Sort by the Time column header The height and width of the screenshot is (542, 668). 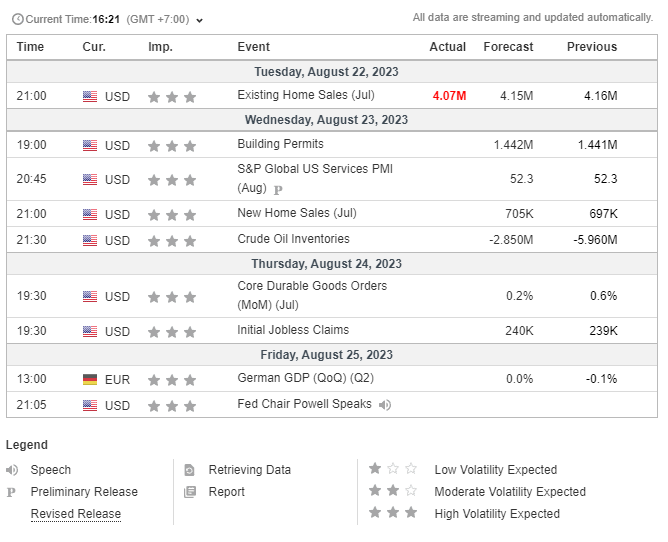(x=31, y=47)
